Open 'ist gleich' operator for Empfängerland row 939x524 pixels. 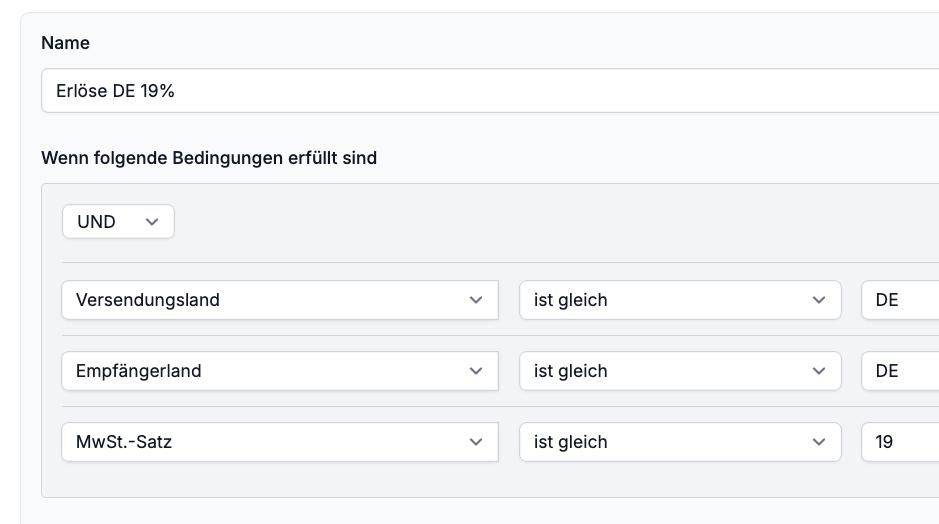pos(680,371)
